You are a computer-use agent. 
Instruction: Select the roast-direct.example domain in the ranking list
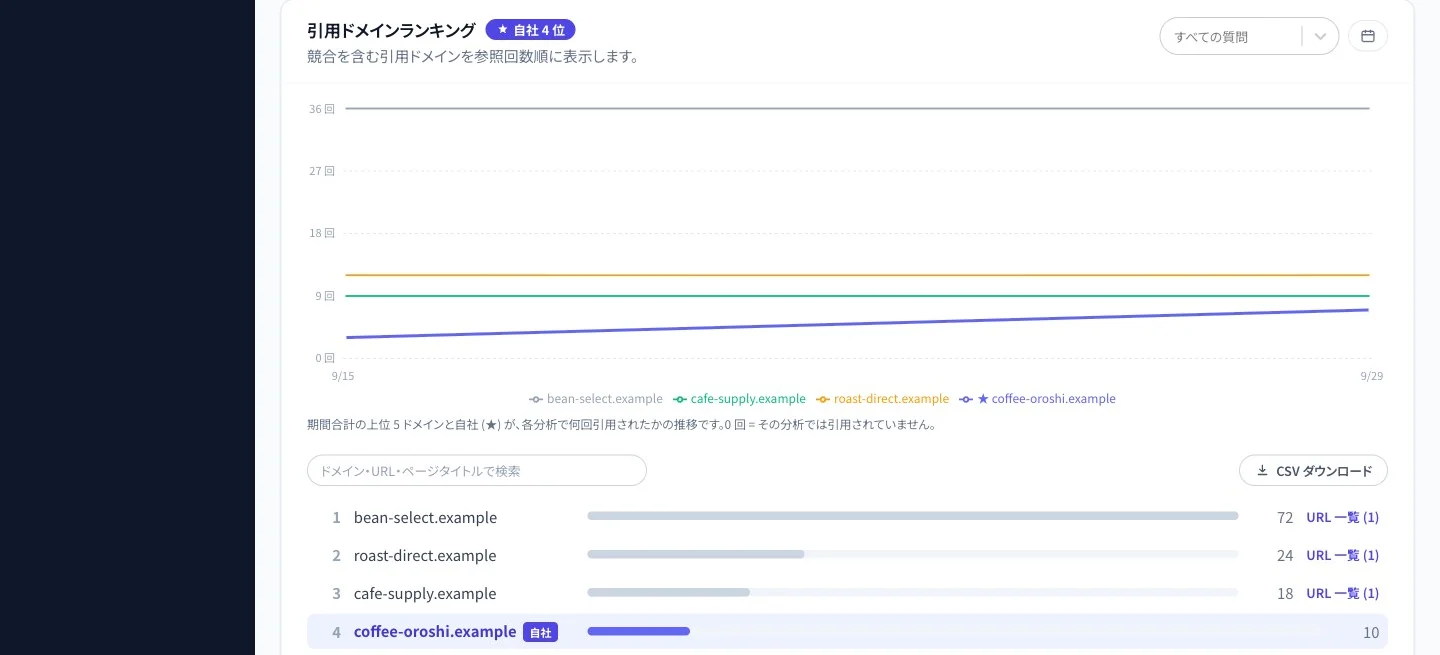[425, 555]
